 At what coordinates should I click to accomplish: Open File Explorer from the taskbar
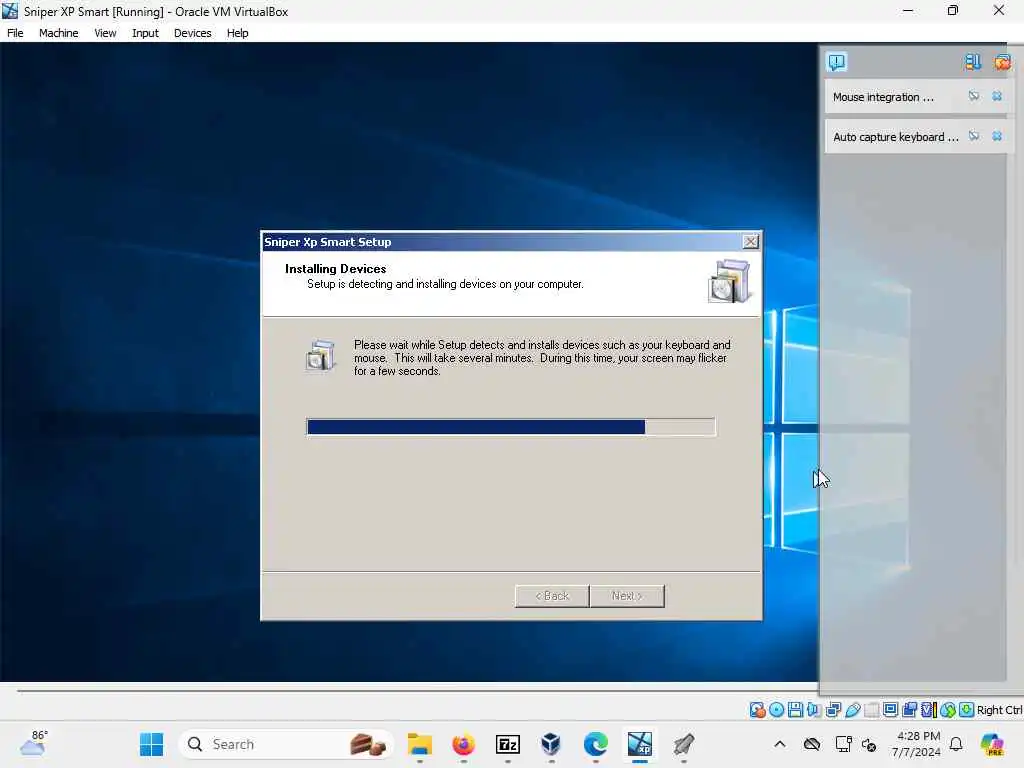point(419,744)
